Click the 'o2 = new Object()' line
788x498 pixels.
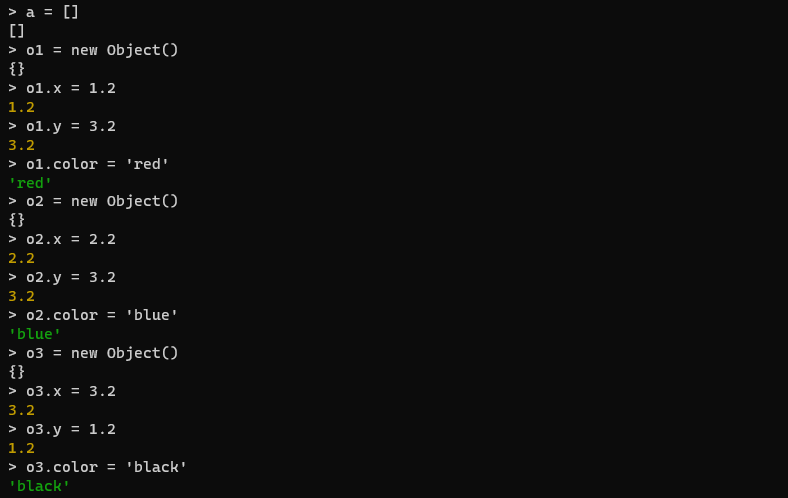tap(93, 202)
